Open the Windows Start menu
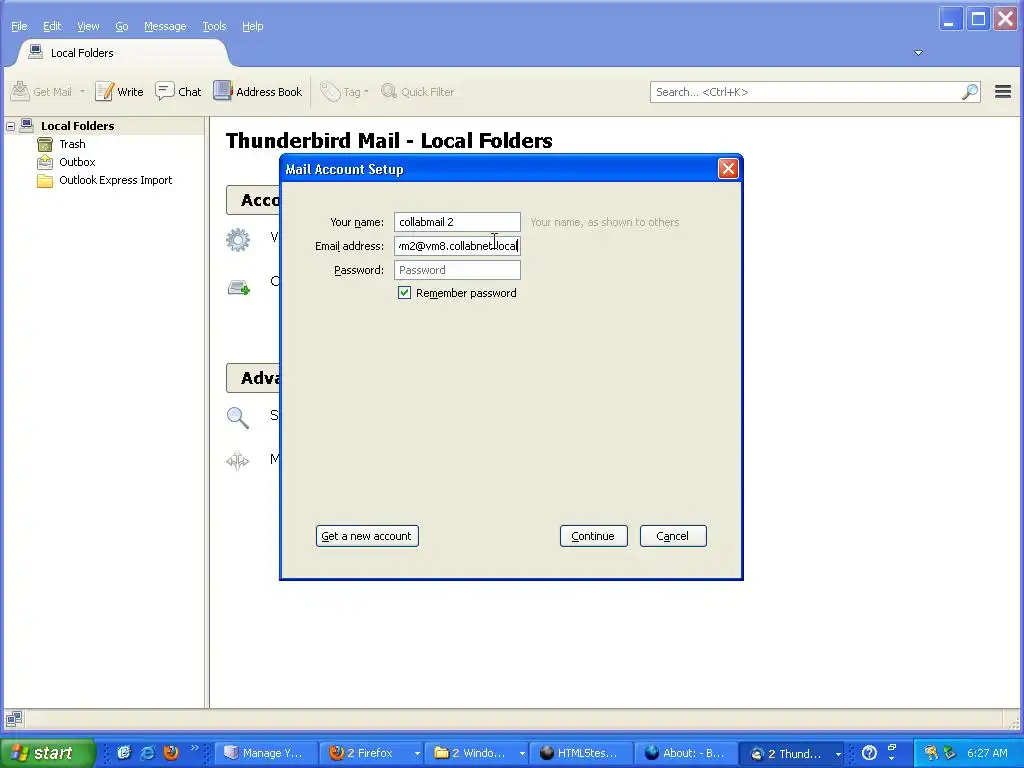This screenshot has width=1024, height=768. (x=47, y=753)
